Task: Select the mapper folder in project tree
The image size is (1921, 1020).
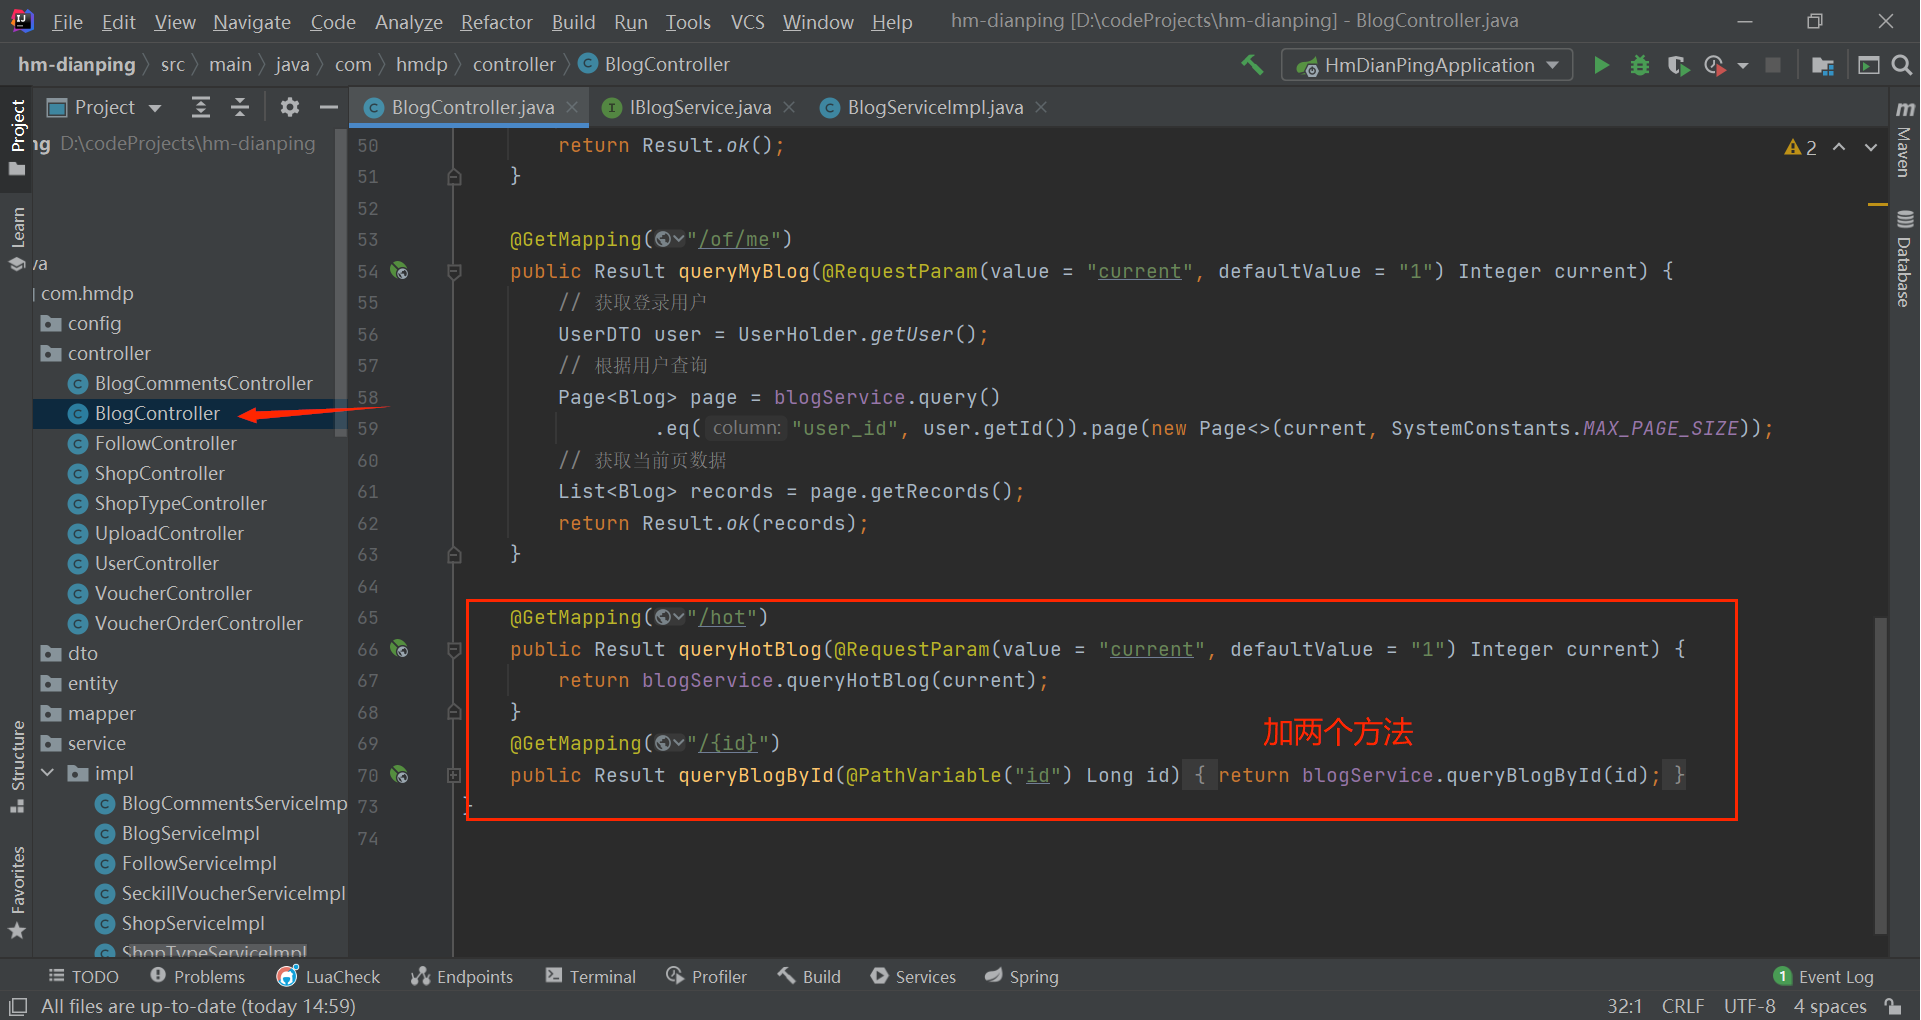Action: point(101,713)
